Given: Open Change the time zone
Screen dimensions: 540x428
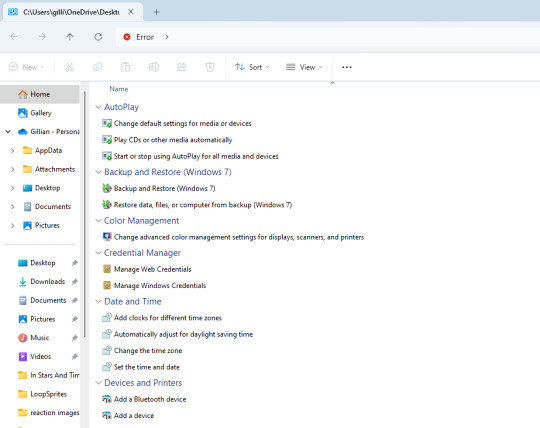Looking at the screenshot, I should pos(142,351).
